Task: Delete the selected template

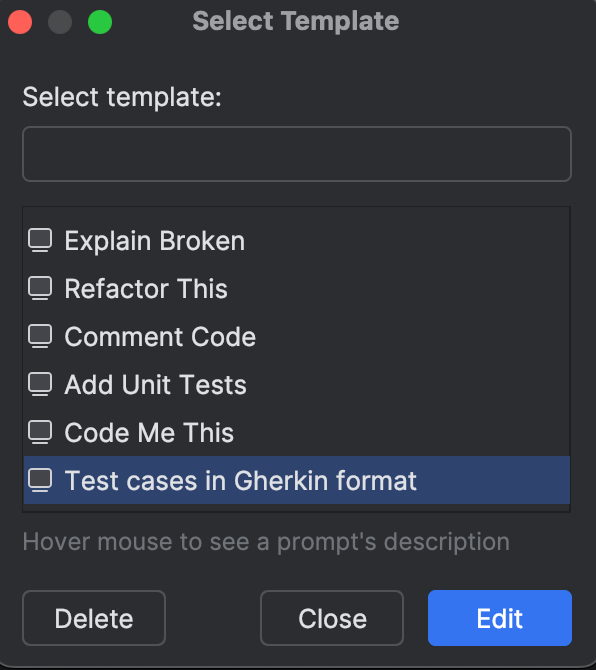Action: click(94, 618)
